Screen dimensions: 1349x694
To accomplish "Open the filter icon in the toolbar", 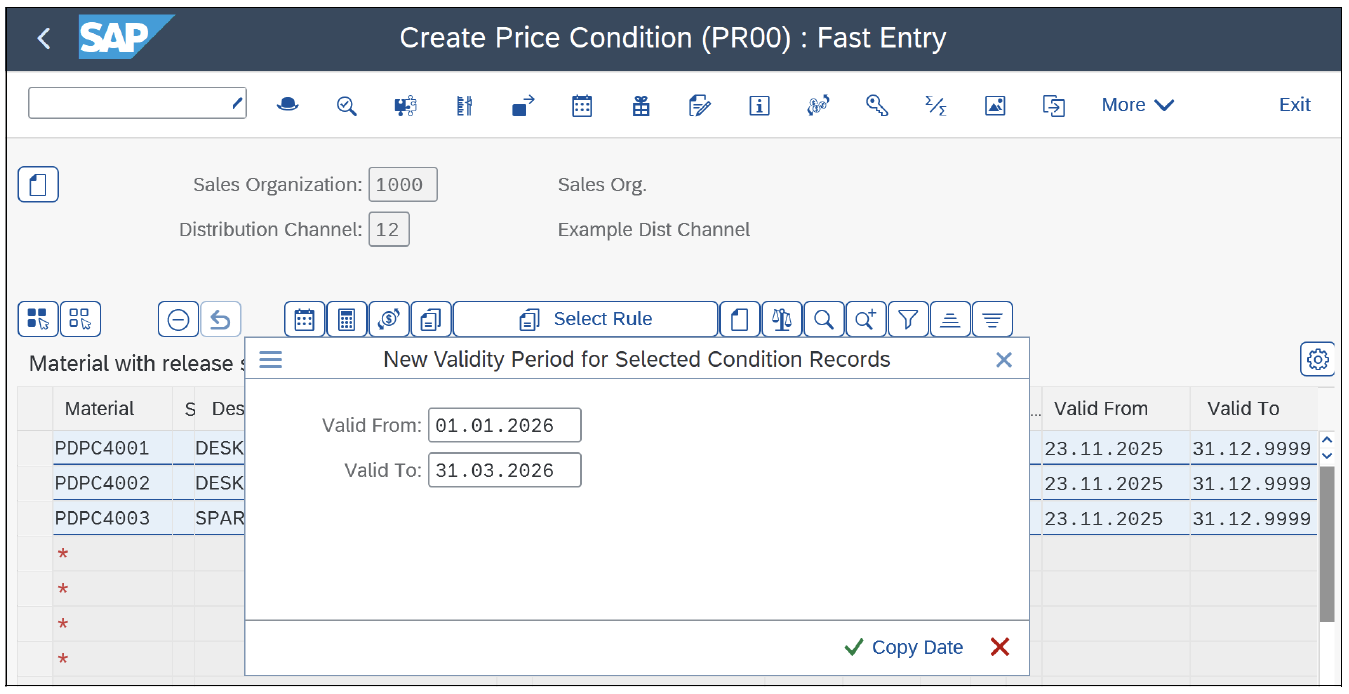I will (x=907, y=319).
